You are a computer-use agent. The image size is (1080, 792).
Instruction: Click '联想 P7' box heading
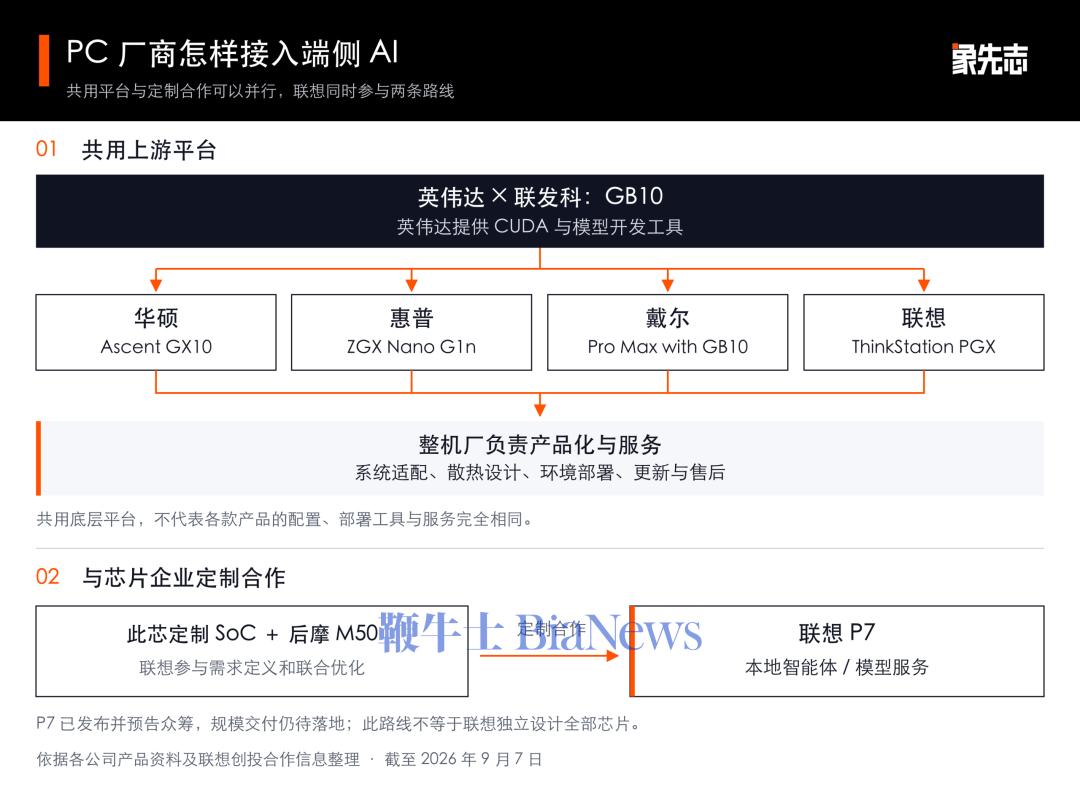point(837,632)
